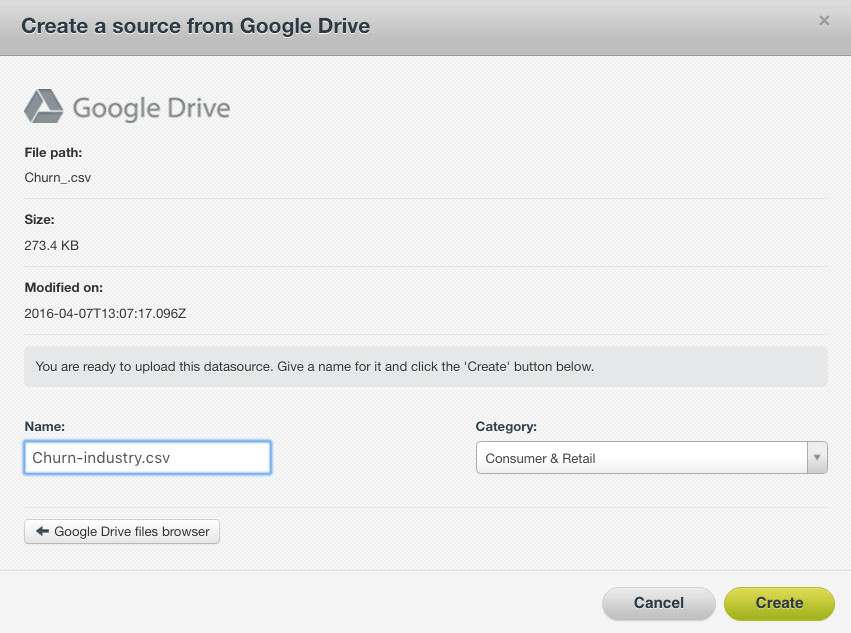This screenshot has width=851, height=633.
Task: Click the dialog title 'Create a source from Google Drive'
Action: tap(195, 26)
